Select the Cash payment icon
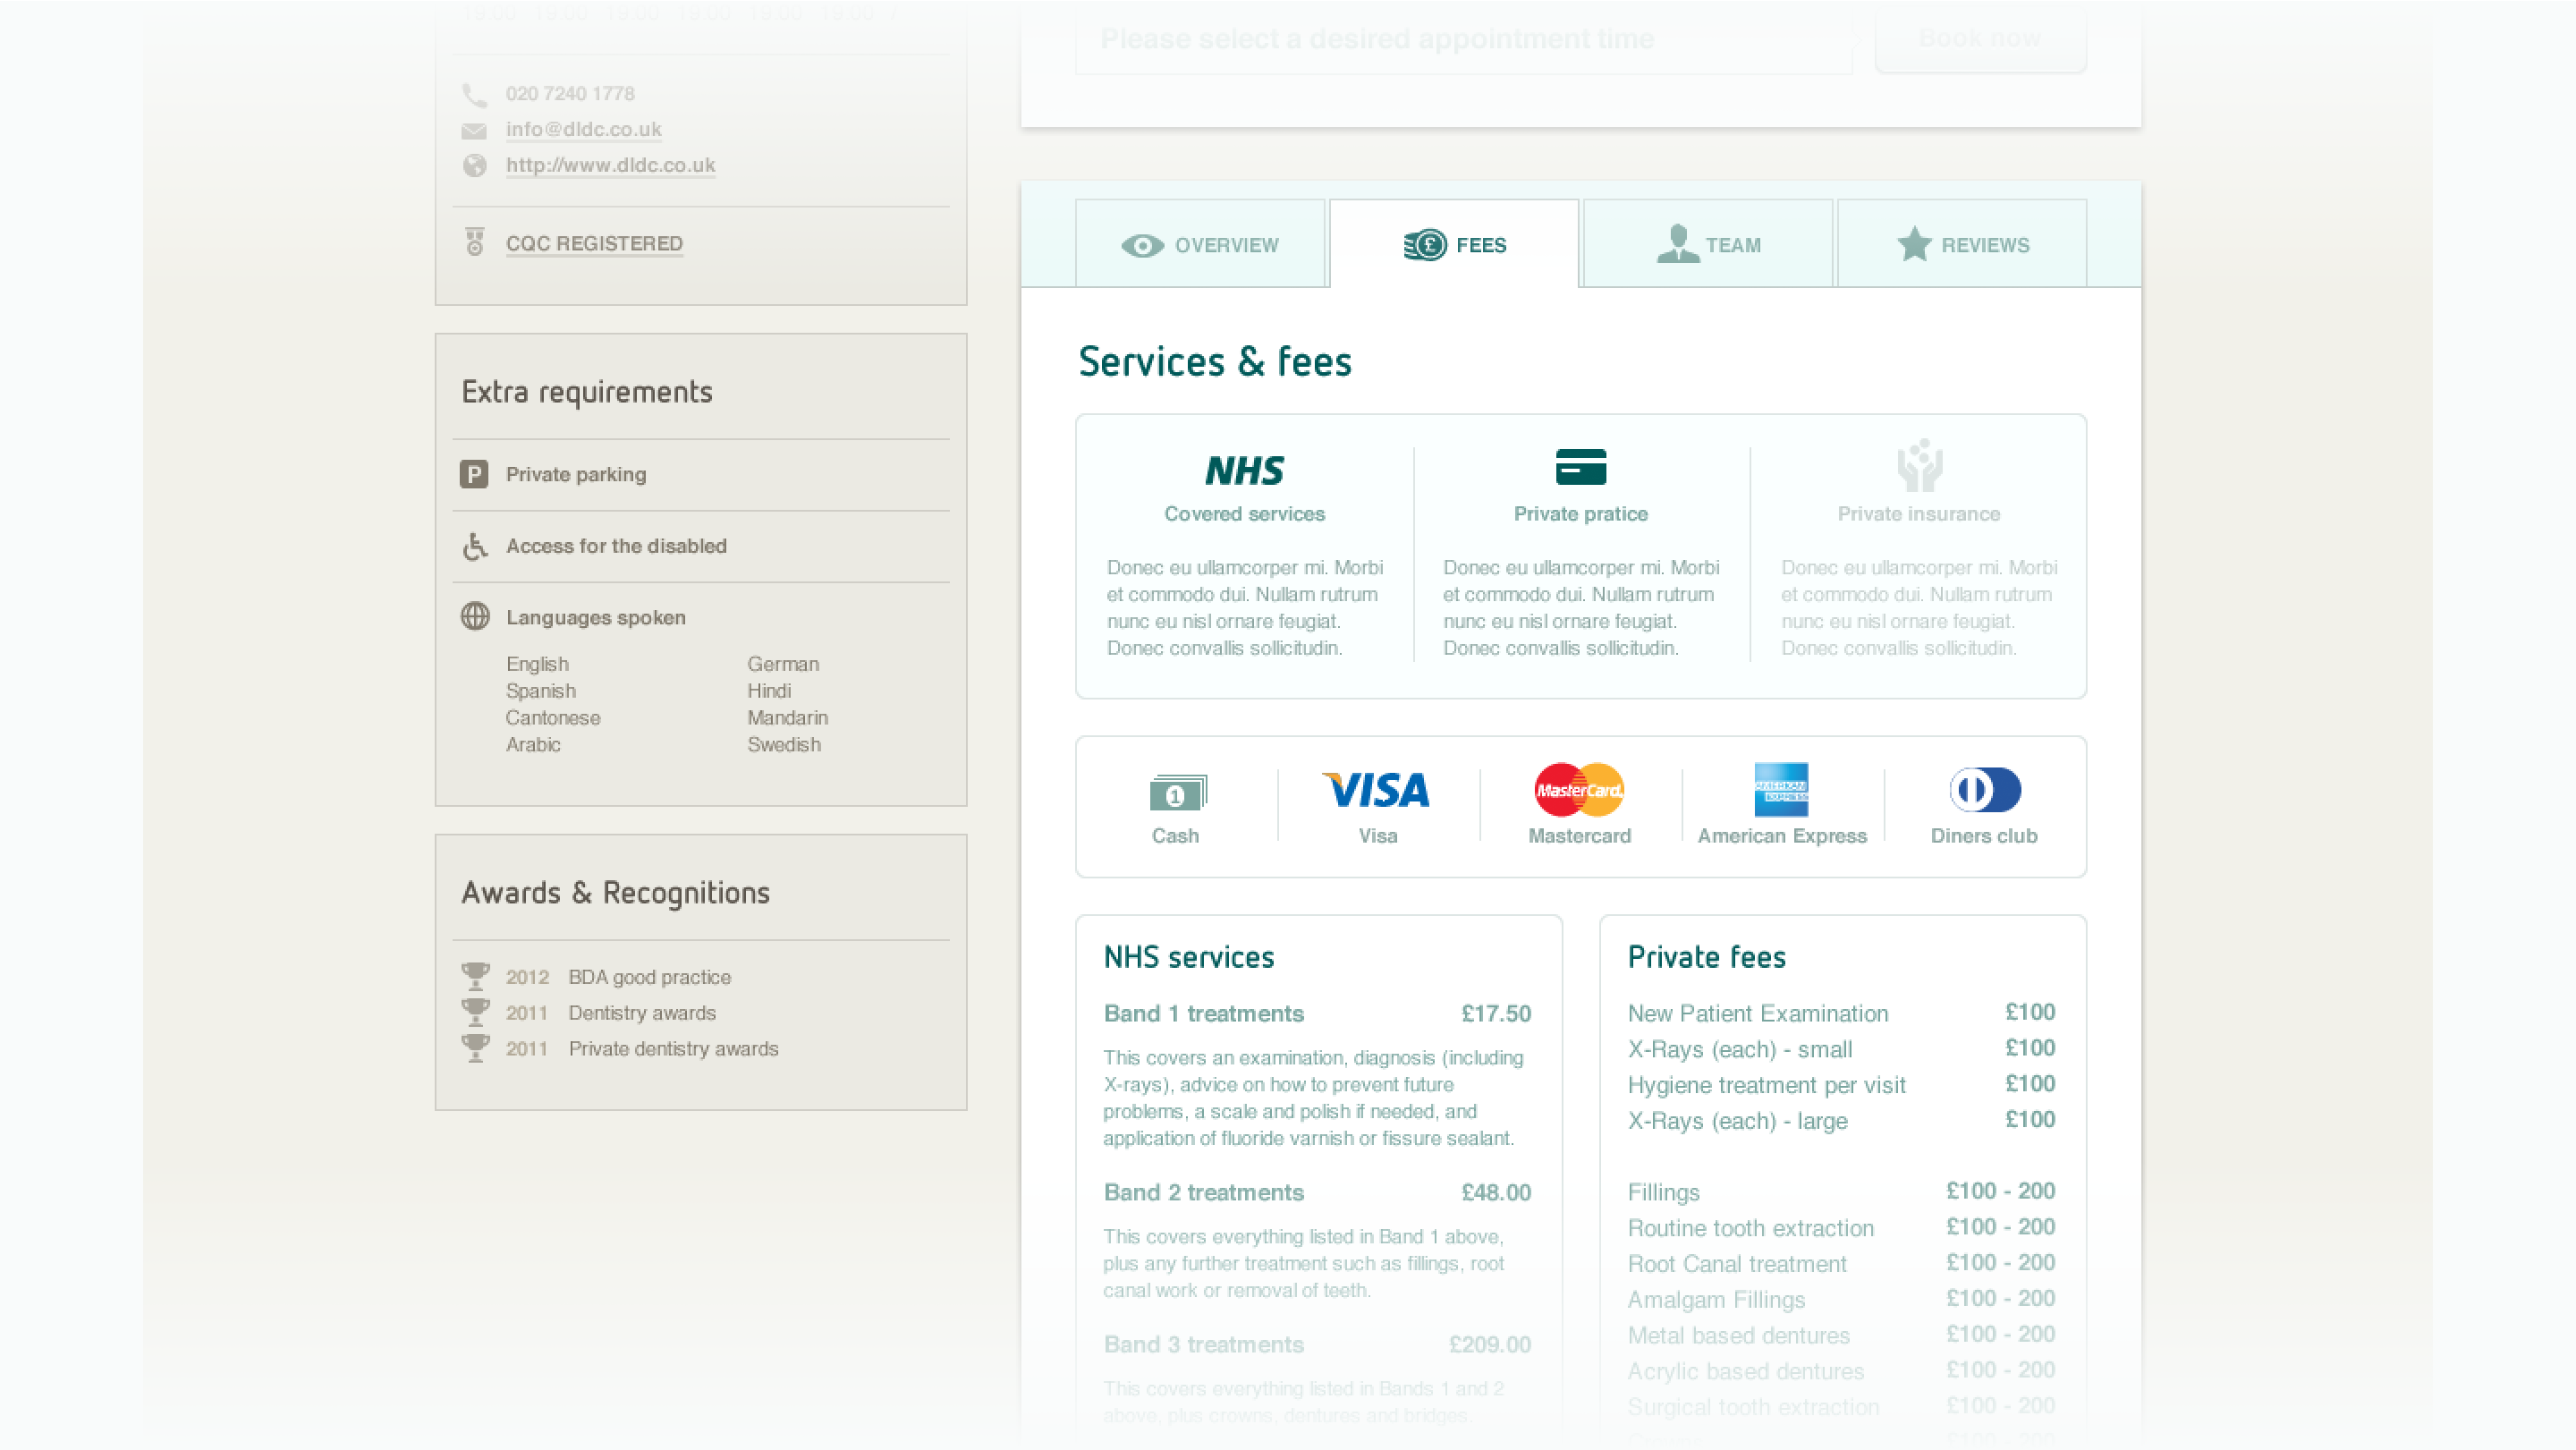The image size is (2576, 1450). pyautogui.click(x=1177, y=794)
